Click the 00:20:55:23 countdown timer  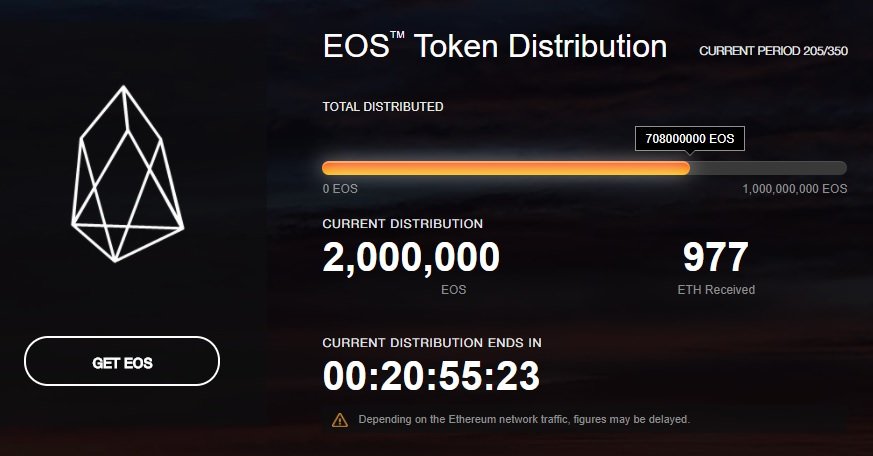(431, 376)
